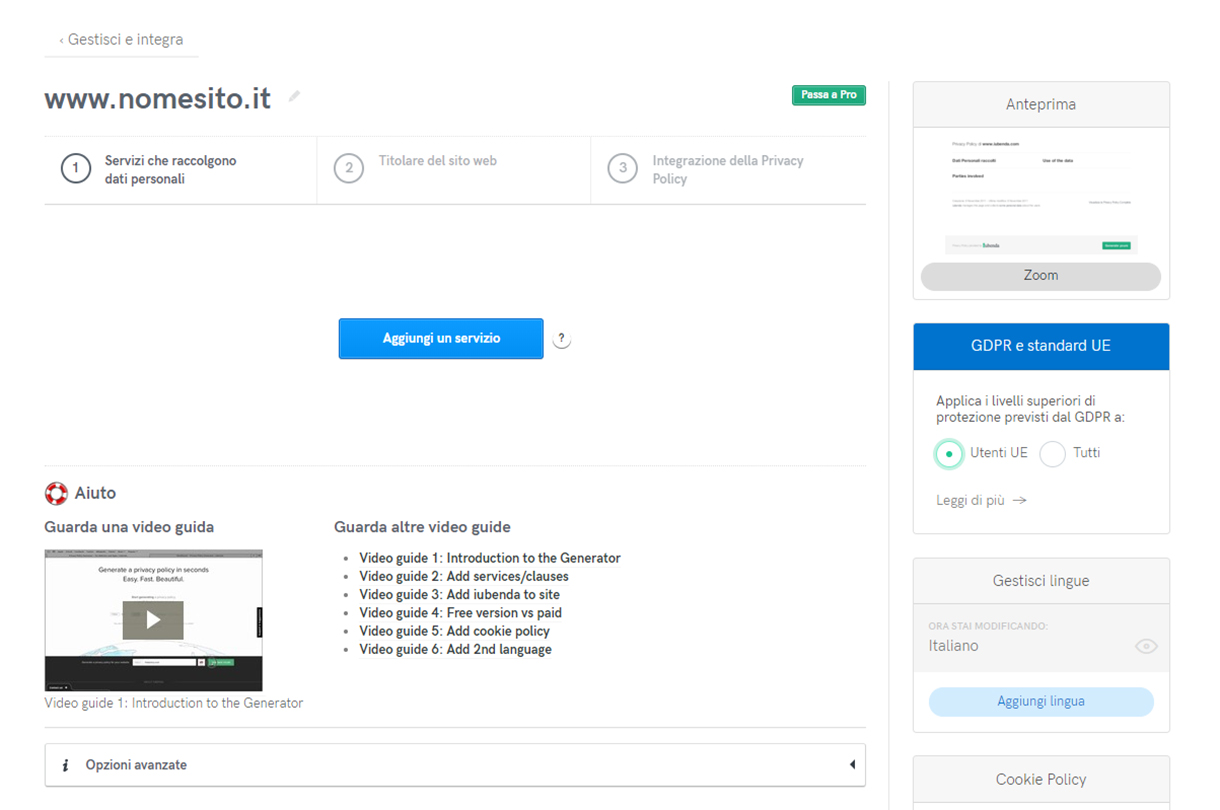Select the Tutti radio button

click(x=1052, y=454)
